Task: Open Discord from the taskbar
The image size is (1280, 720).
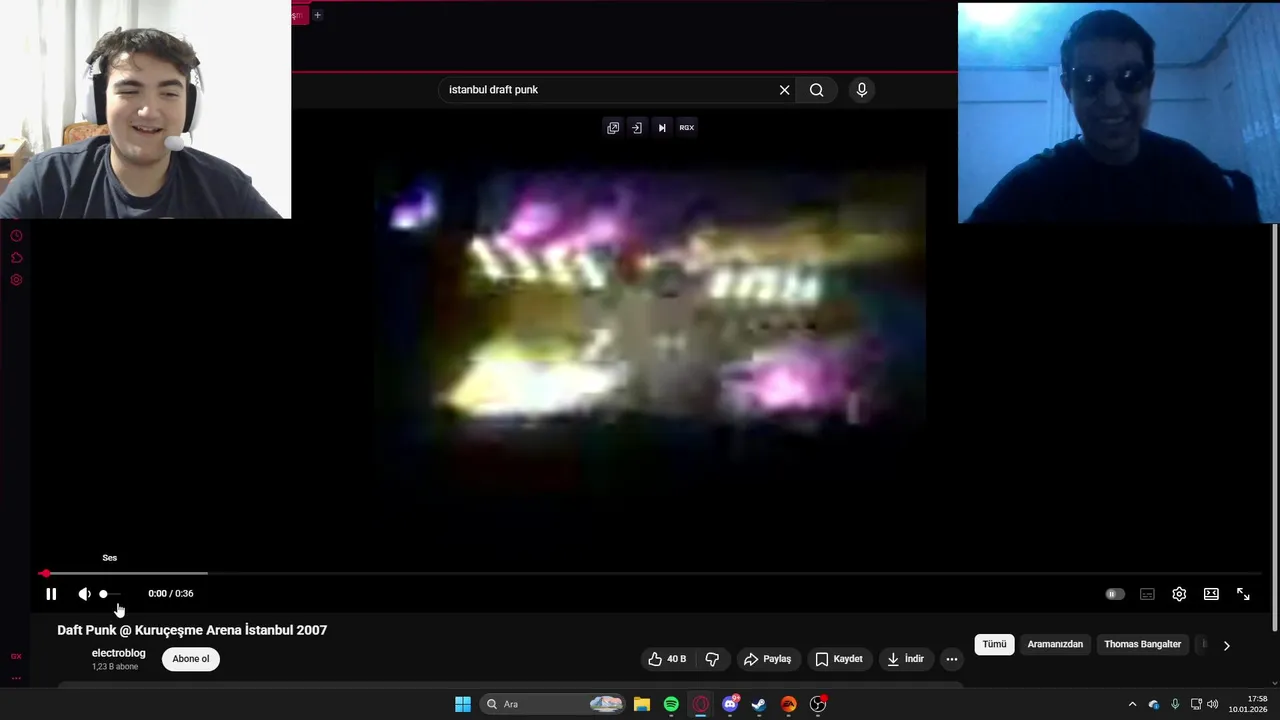Action: pos(730,704)
